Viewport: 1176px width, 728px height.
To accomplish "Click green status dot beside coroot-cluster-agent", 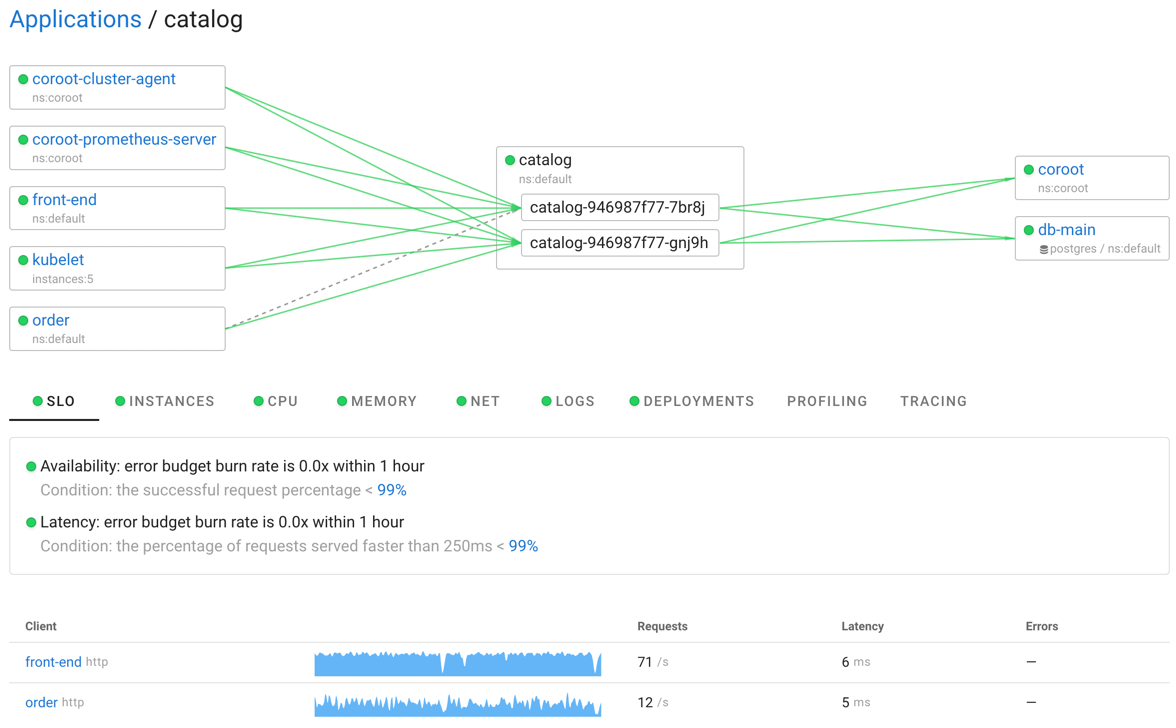I will tap(23, 80).
